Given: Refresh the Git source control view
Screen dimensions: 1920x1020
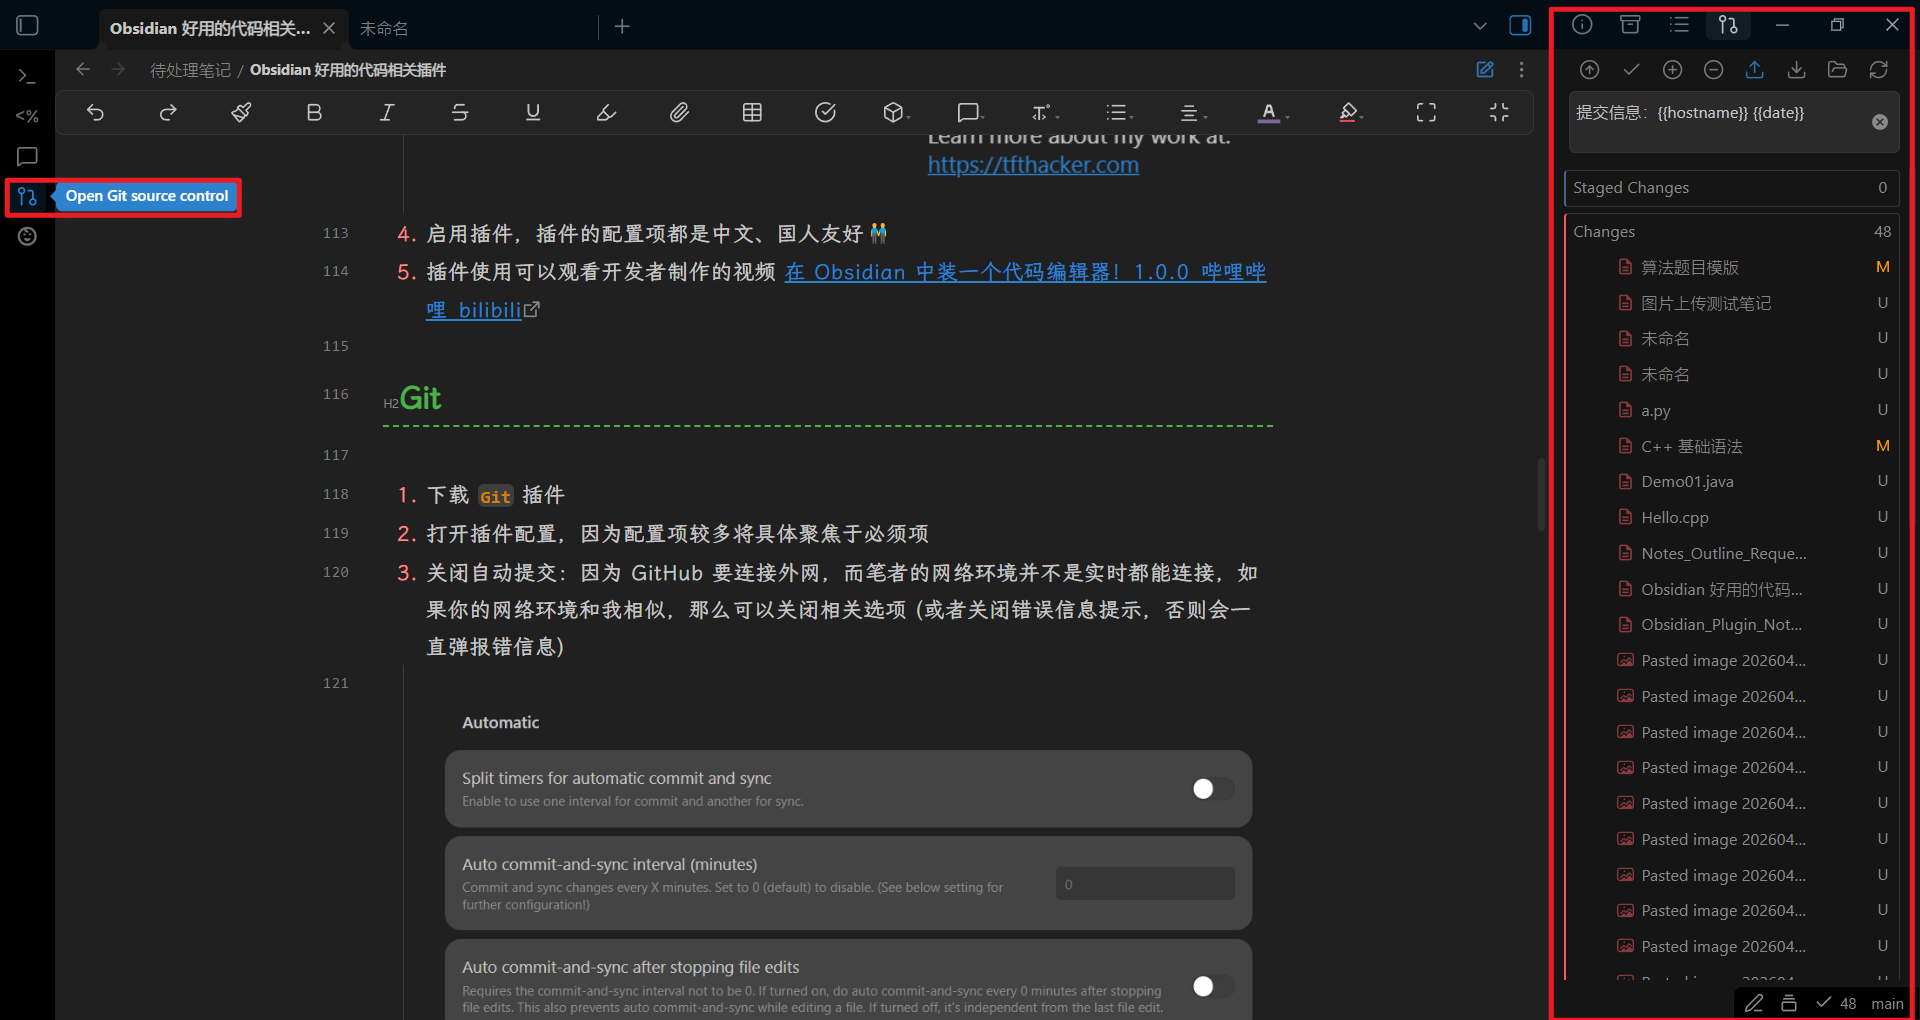Looking at the screenshot, I should click(x=1879, y=69).
